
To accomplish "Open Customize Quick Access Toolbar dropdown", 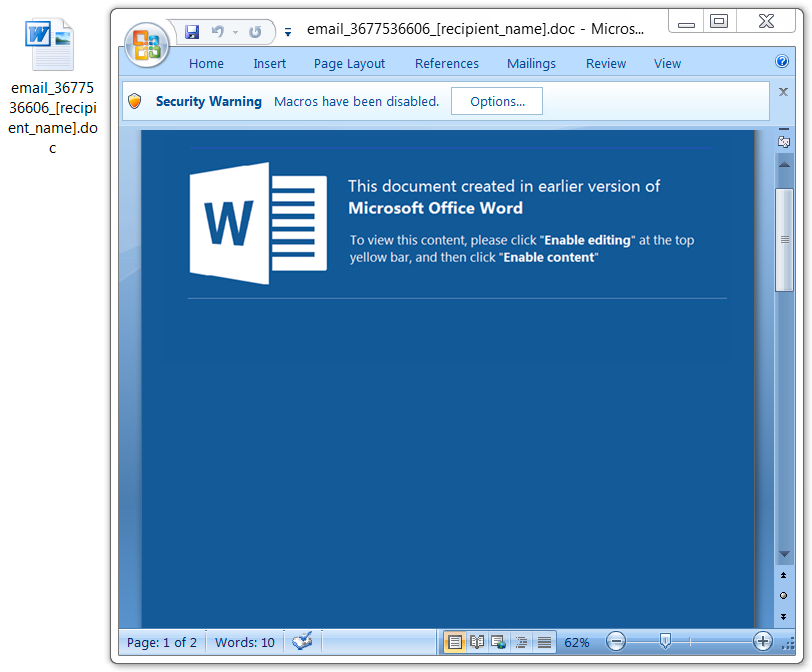I will pyautogui.click(x=288, y=33).
